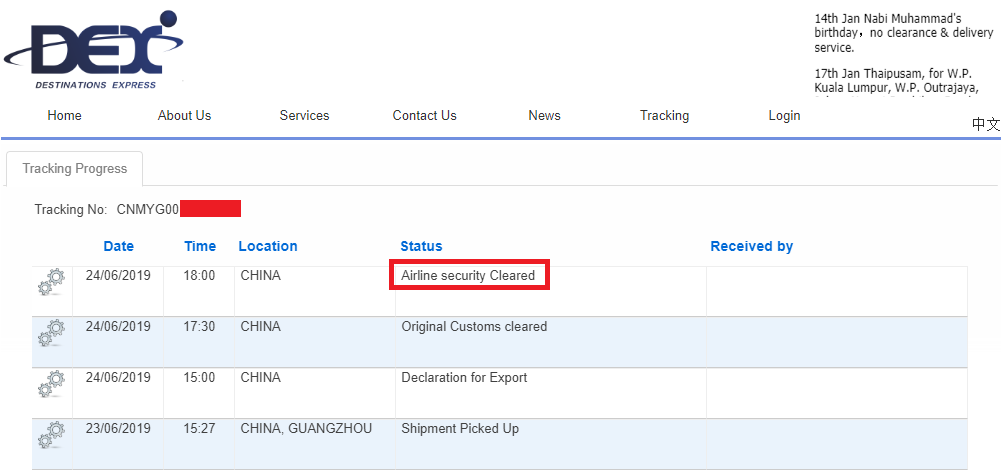Click gear icon beside Original Customs cleared row

tap(51, 334)
